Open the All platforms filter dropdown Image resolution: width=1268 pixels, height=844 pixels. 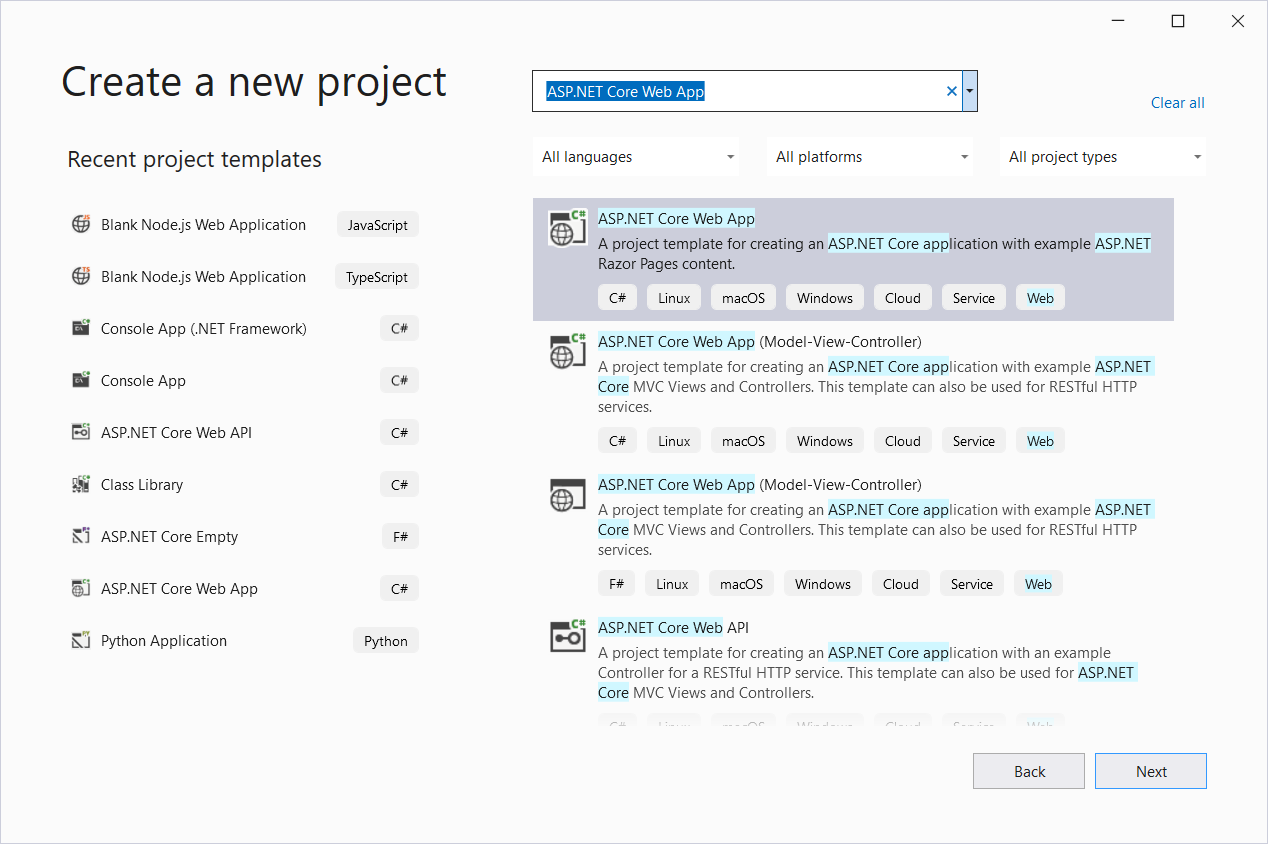pyautogui.click(x=870, y=157)
